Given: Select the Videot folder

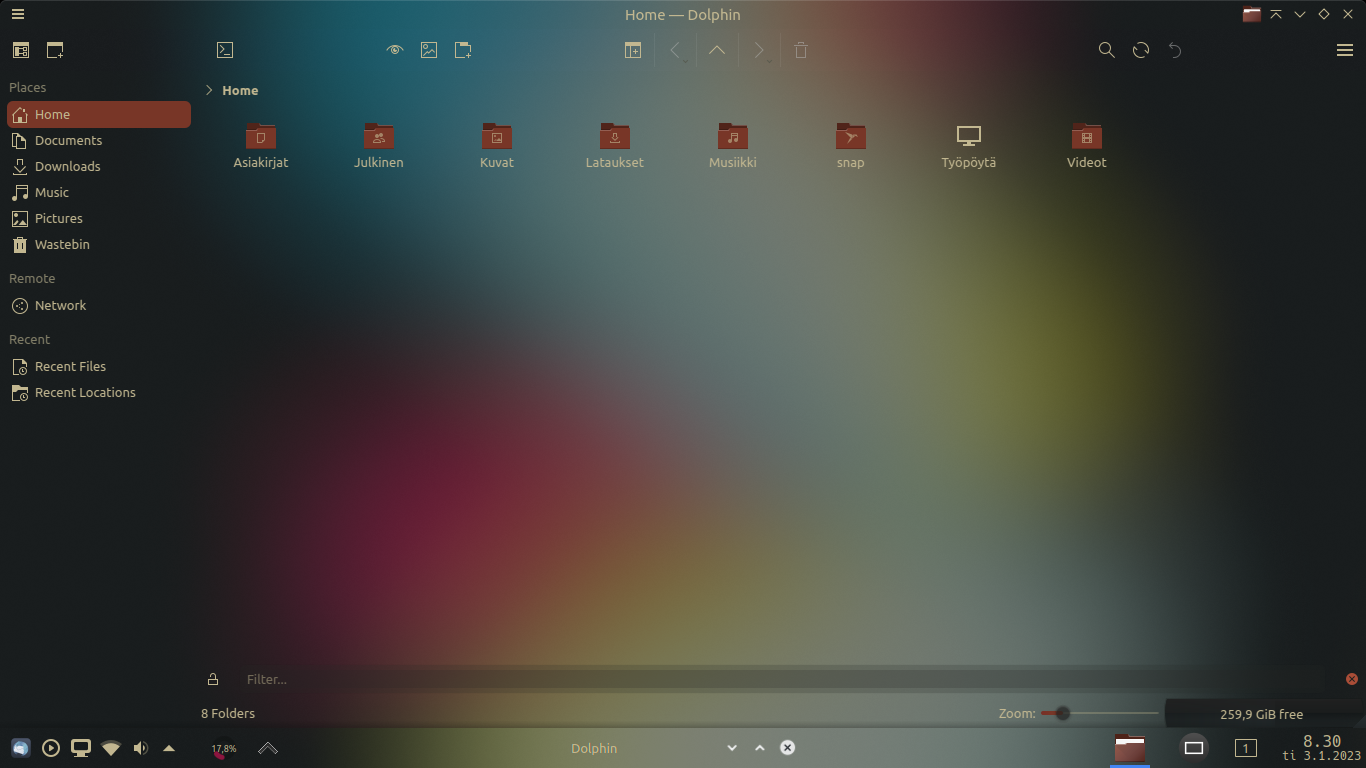Looking at the screenshot, I should 1087,146.
